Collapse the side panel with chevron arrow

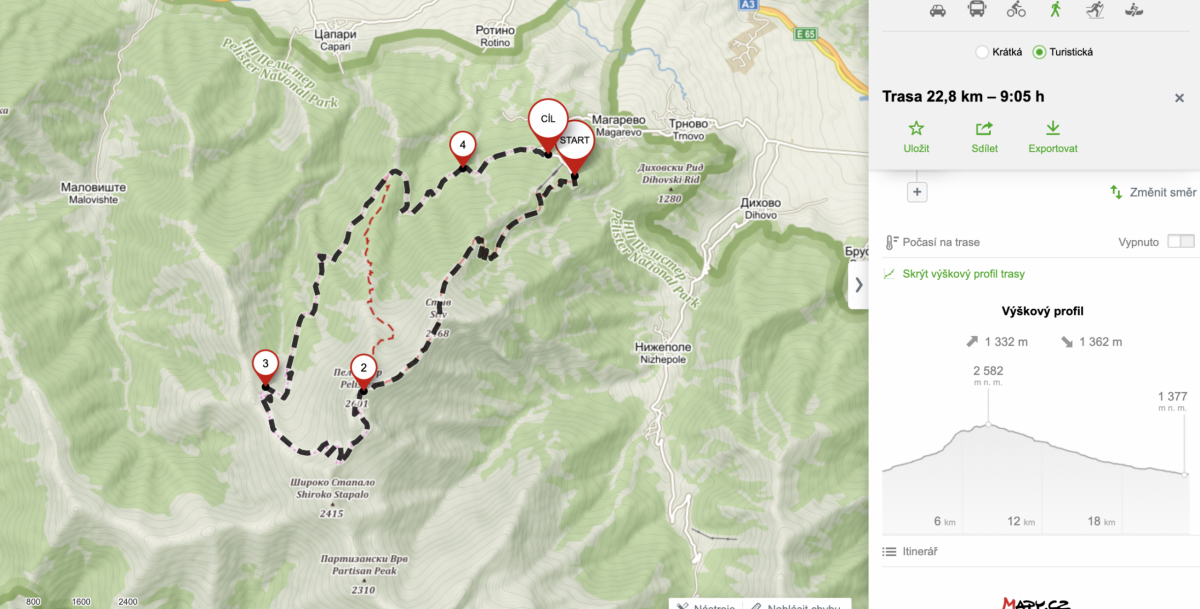858,284
